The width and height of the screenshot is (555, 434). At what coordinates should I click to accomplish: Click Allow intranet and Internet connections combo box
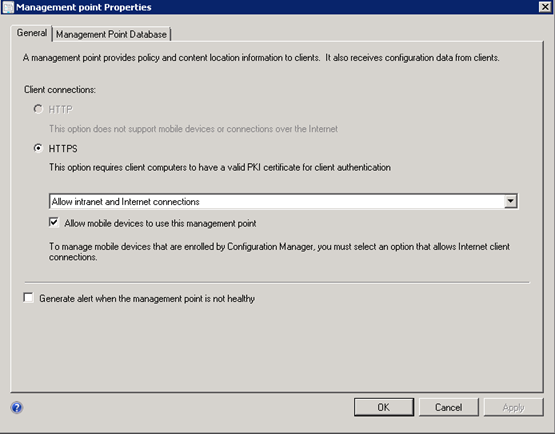[284, 201]
